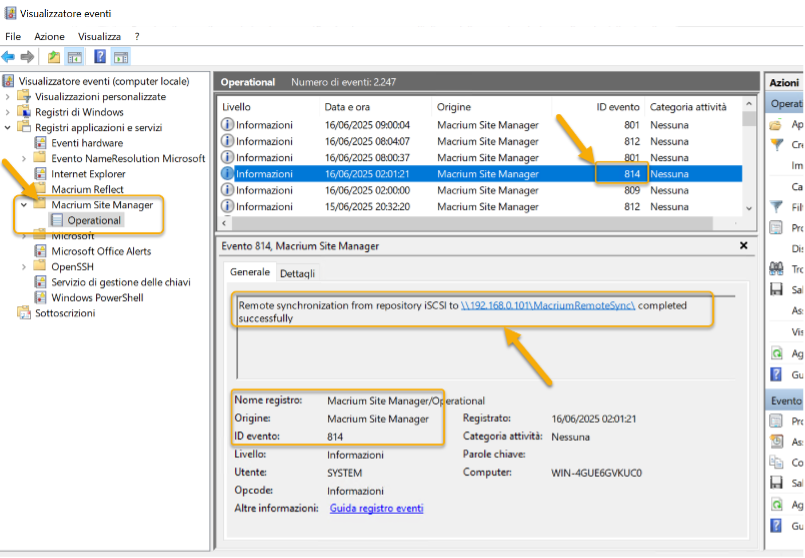Open Servizio di gestione delle chiavi log
805x558 pixels.
coord(121,282)
